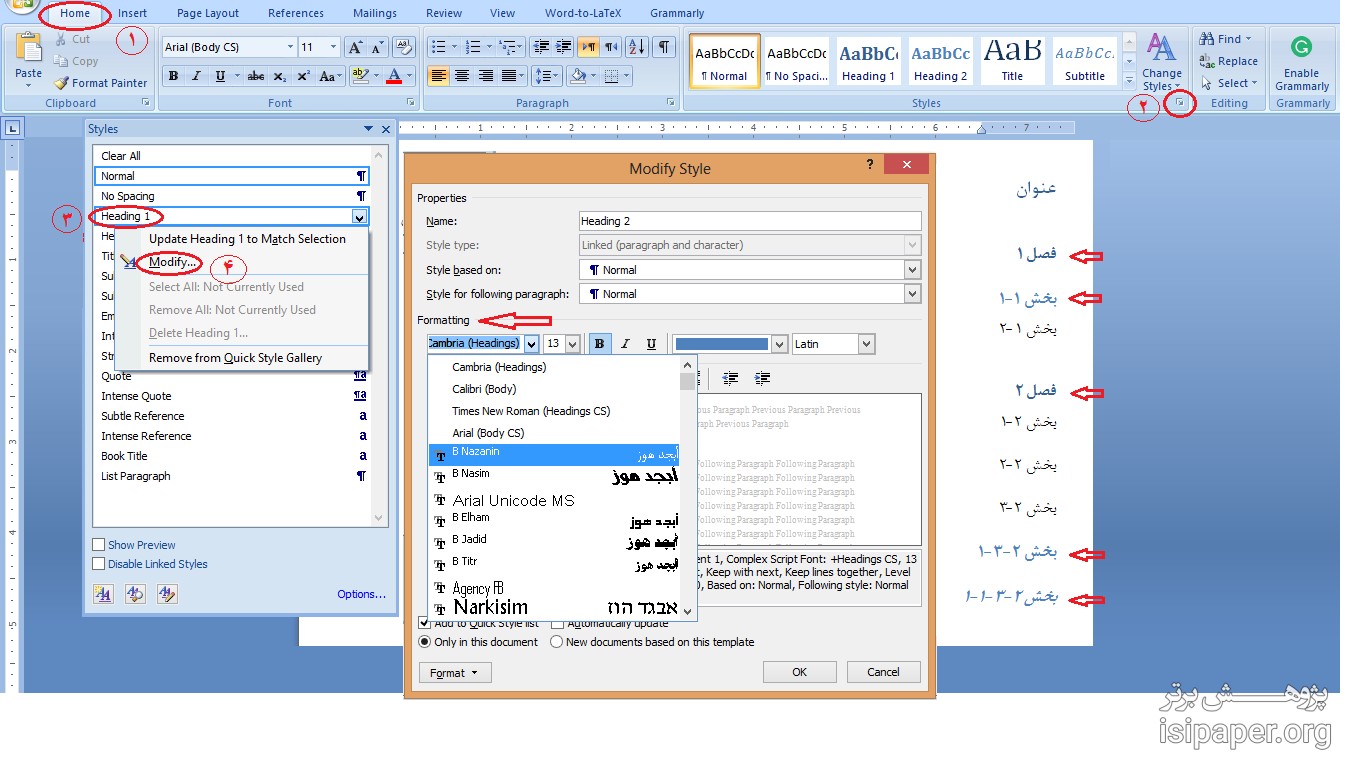The height and width of the screenshot is (768, 1366).
Task: Set left-to-right text direction
Action: coord(589,47)
